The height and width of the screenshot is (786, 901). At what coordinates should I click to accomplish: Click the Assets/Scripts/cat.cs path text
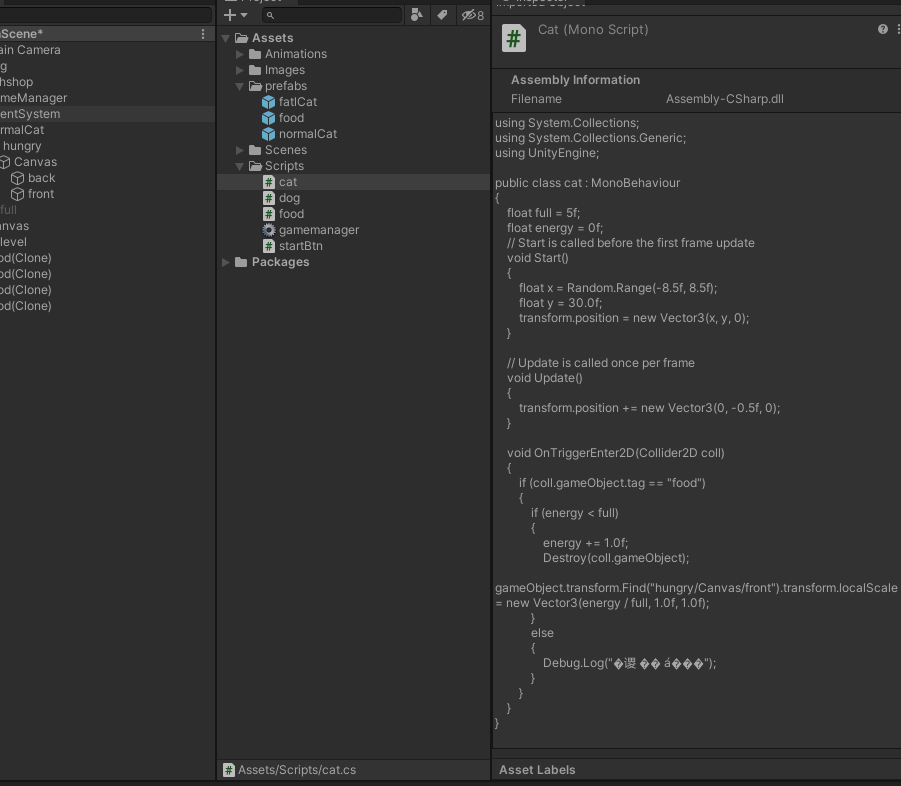click(297, 770)
